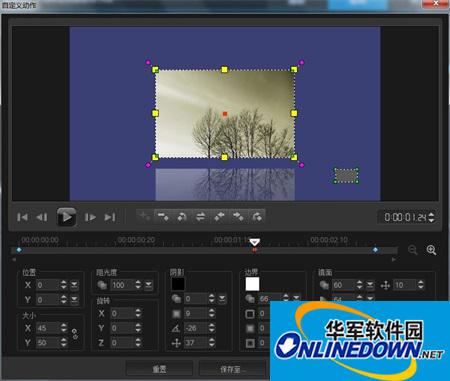
Task: Open the opacity 100 ease dropdown
Action: click(x=148, y=285)
